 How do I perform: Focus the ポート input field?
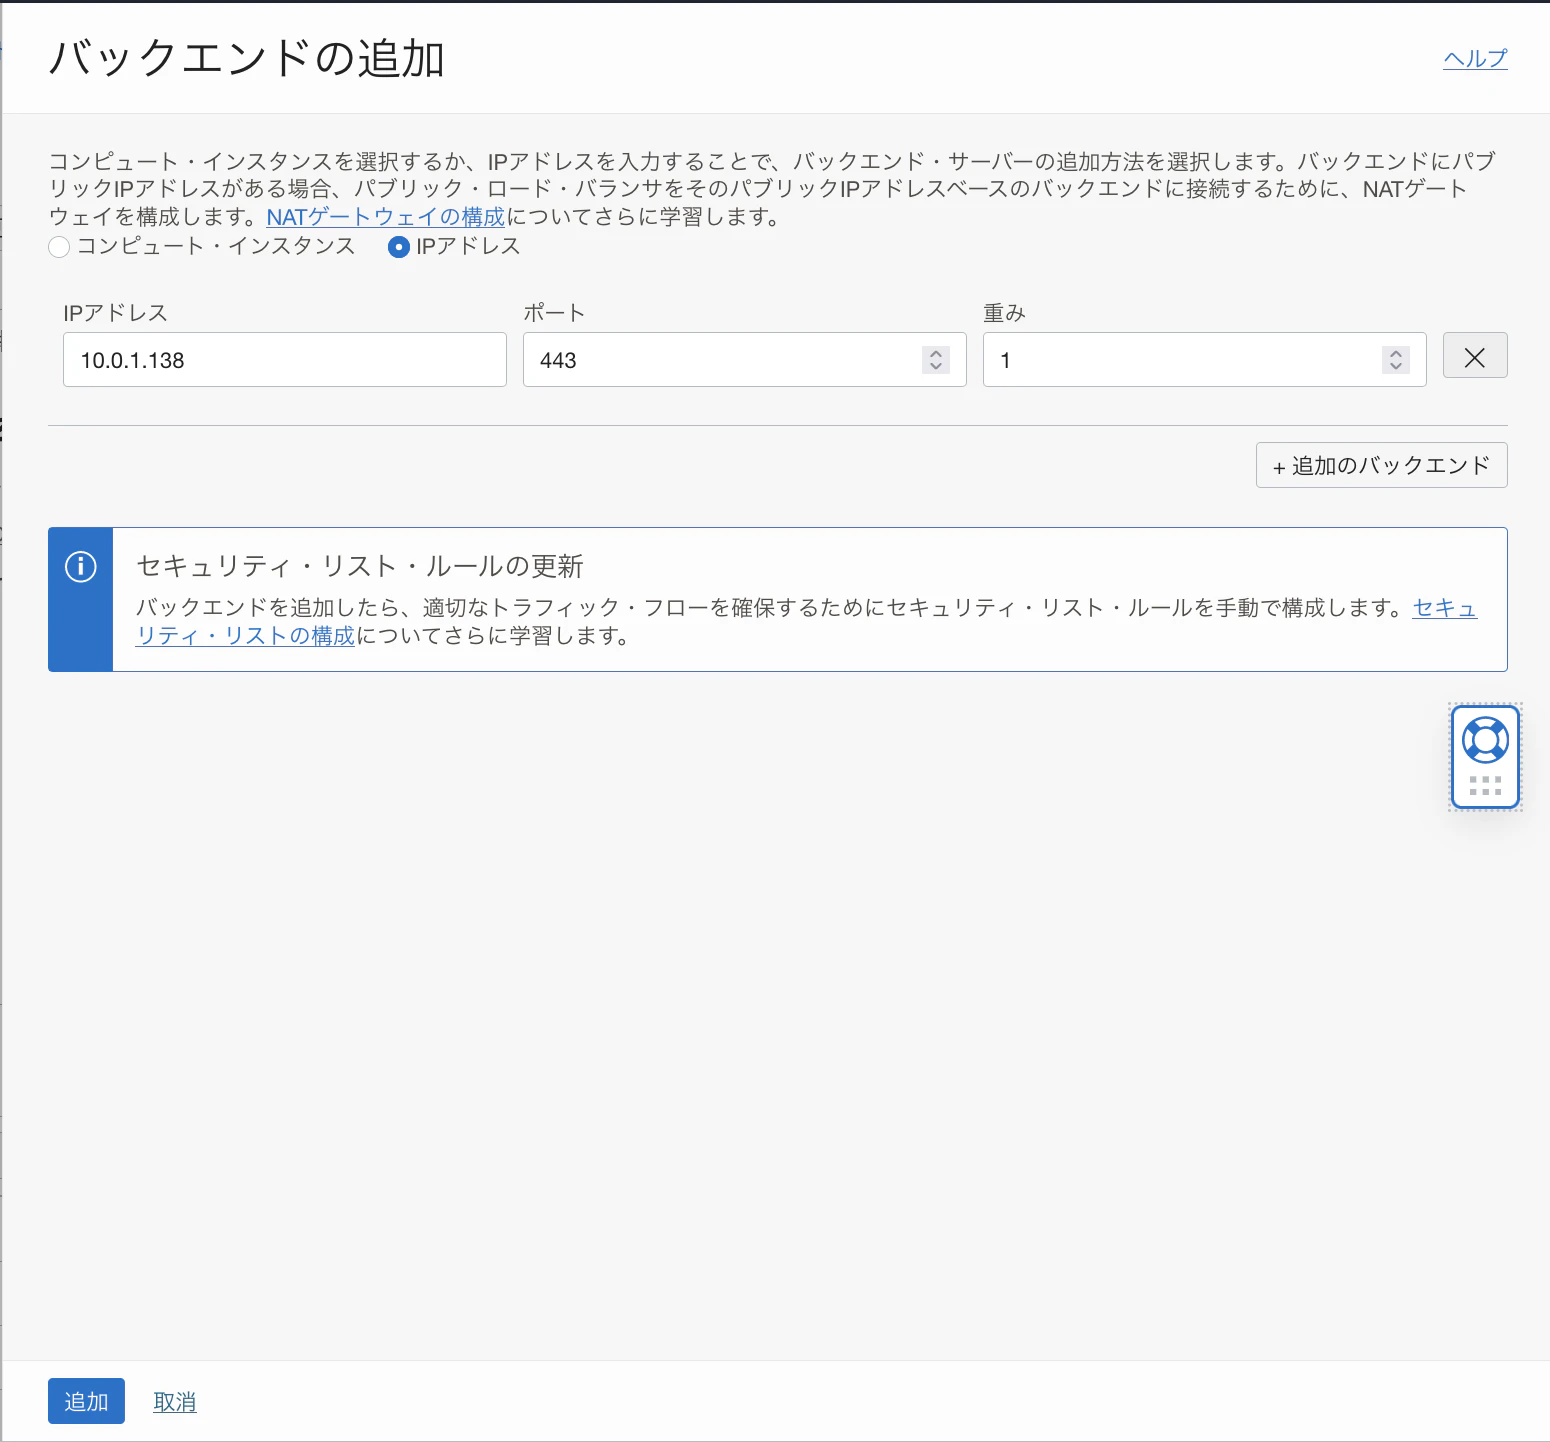(x=745, y=360)
